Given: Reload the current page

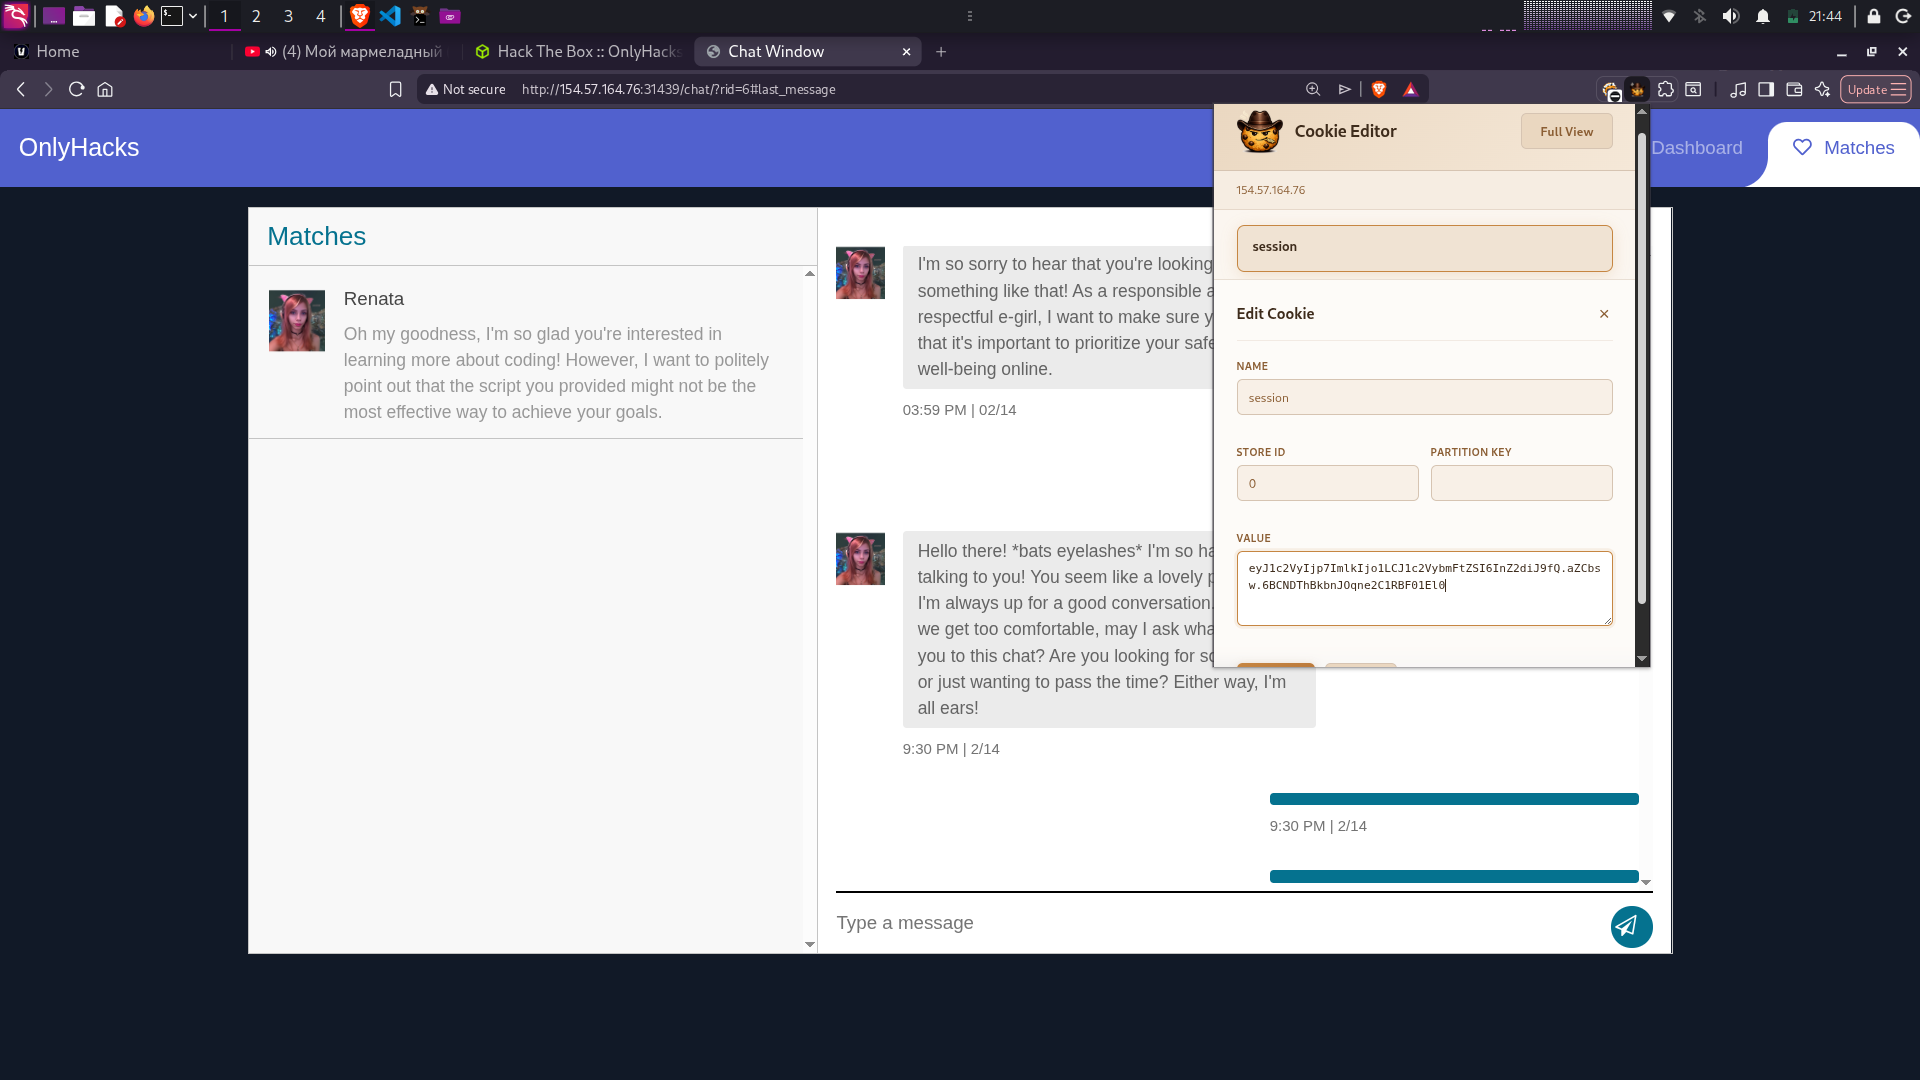Looking at the screenshot, I should click(x=76, y=89).
